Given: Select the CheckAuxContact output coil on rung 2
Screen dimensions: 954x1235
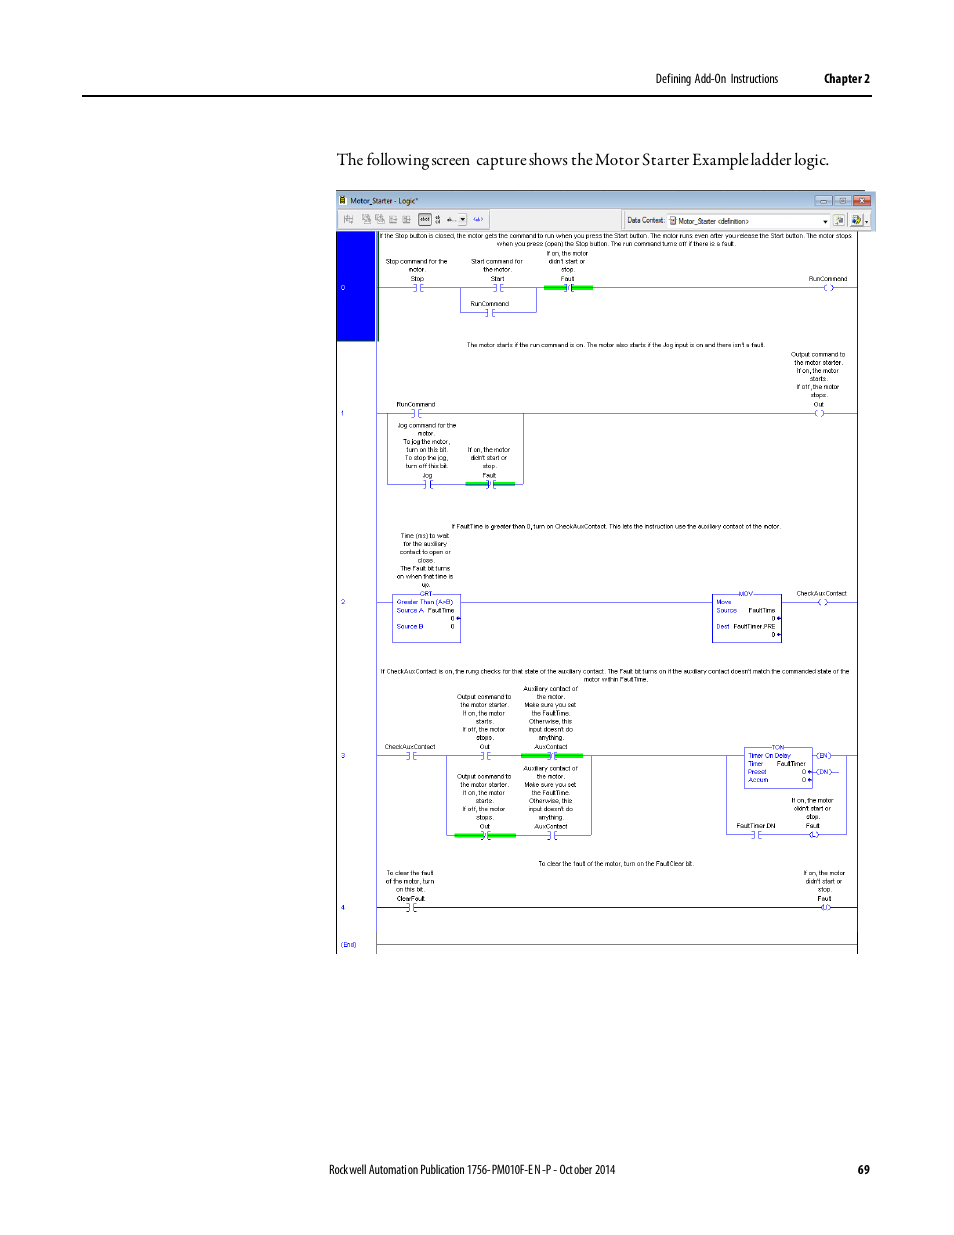Looking at the screenshot, I should 822,601.
